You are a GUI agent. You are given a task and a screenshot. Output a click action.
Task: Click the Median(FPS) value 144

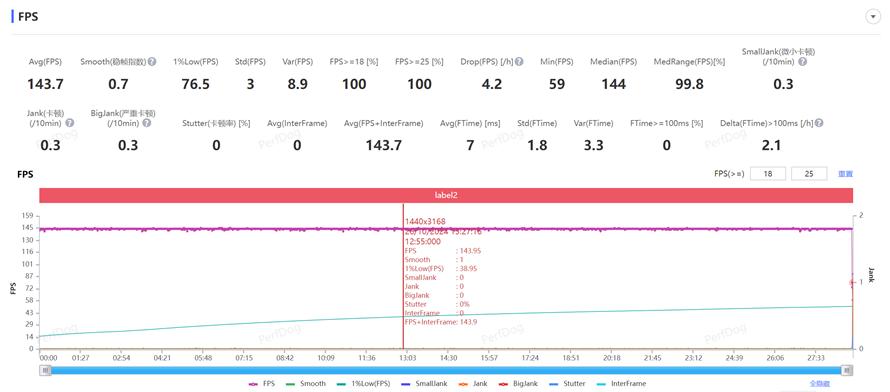[614, 85]
